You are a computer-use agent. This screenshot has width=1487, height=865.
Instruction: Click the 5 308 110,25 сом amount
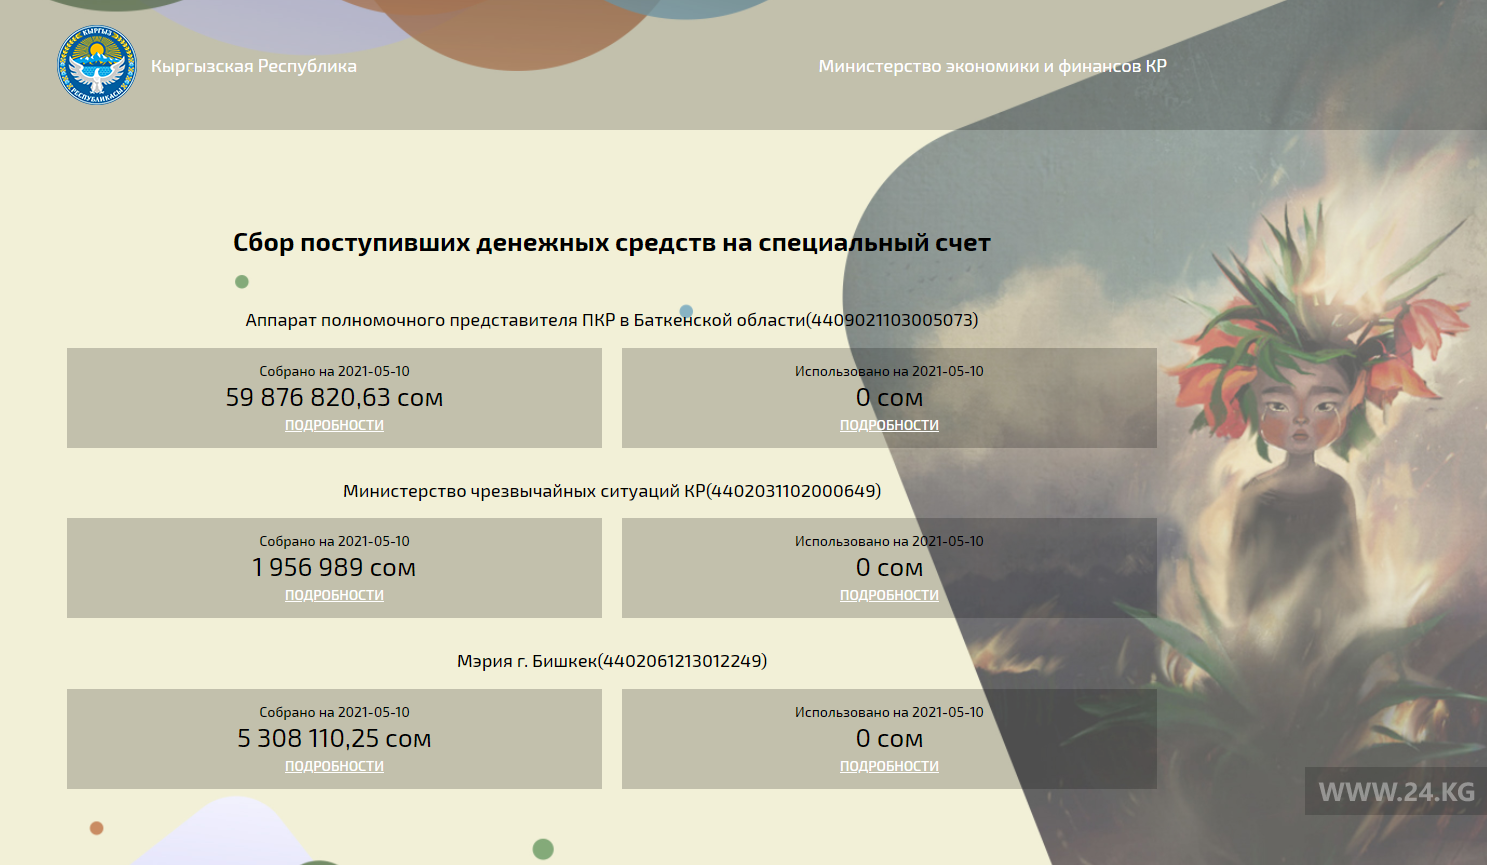pos(334,739)
